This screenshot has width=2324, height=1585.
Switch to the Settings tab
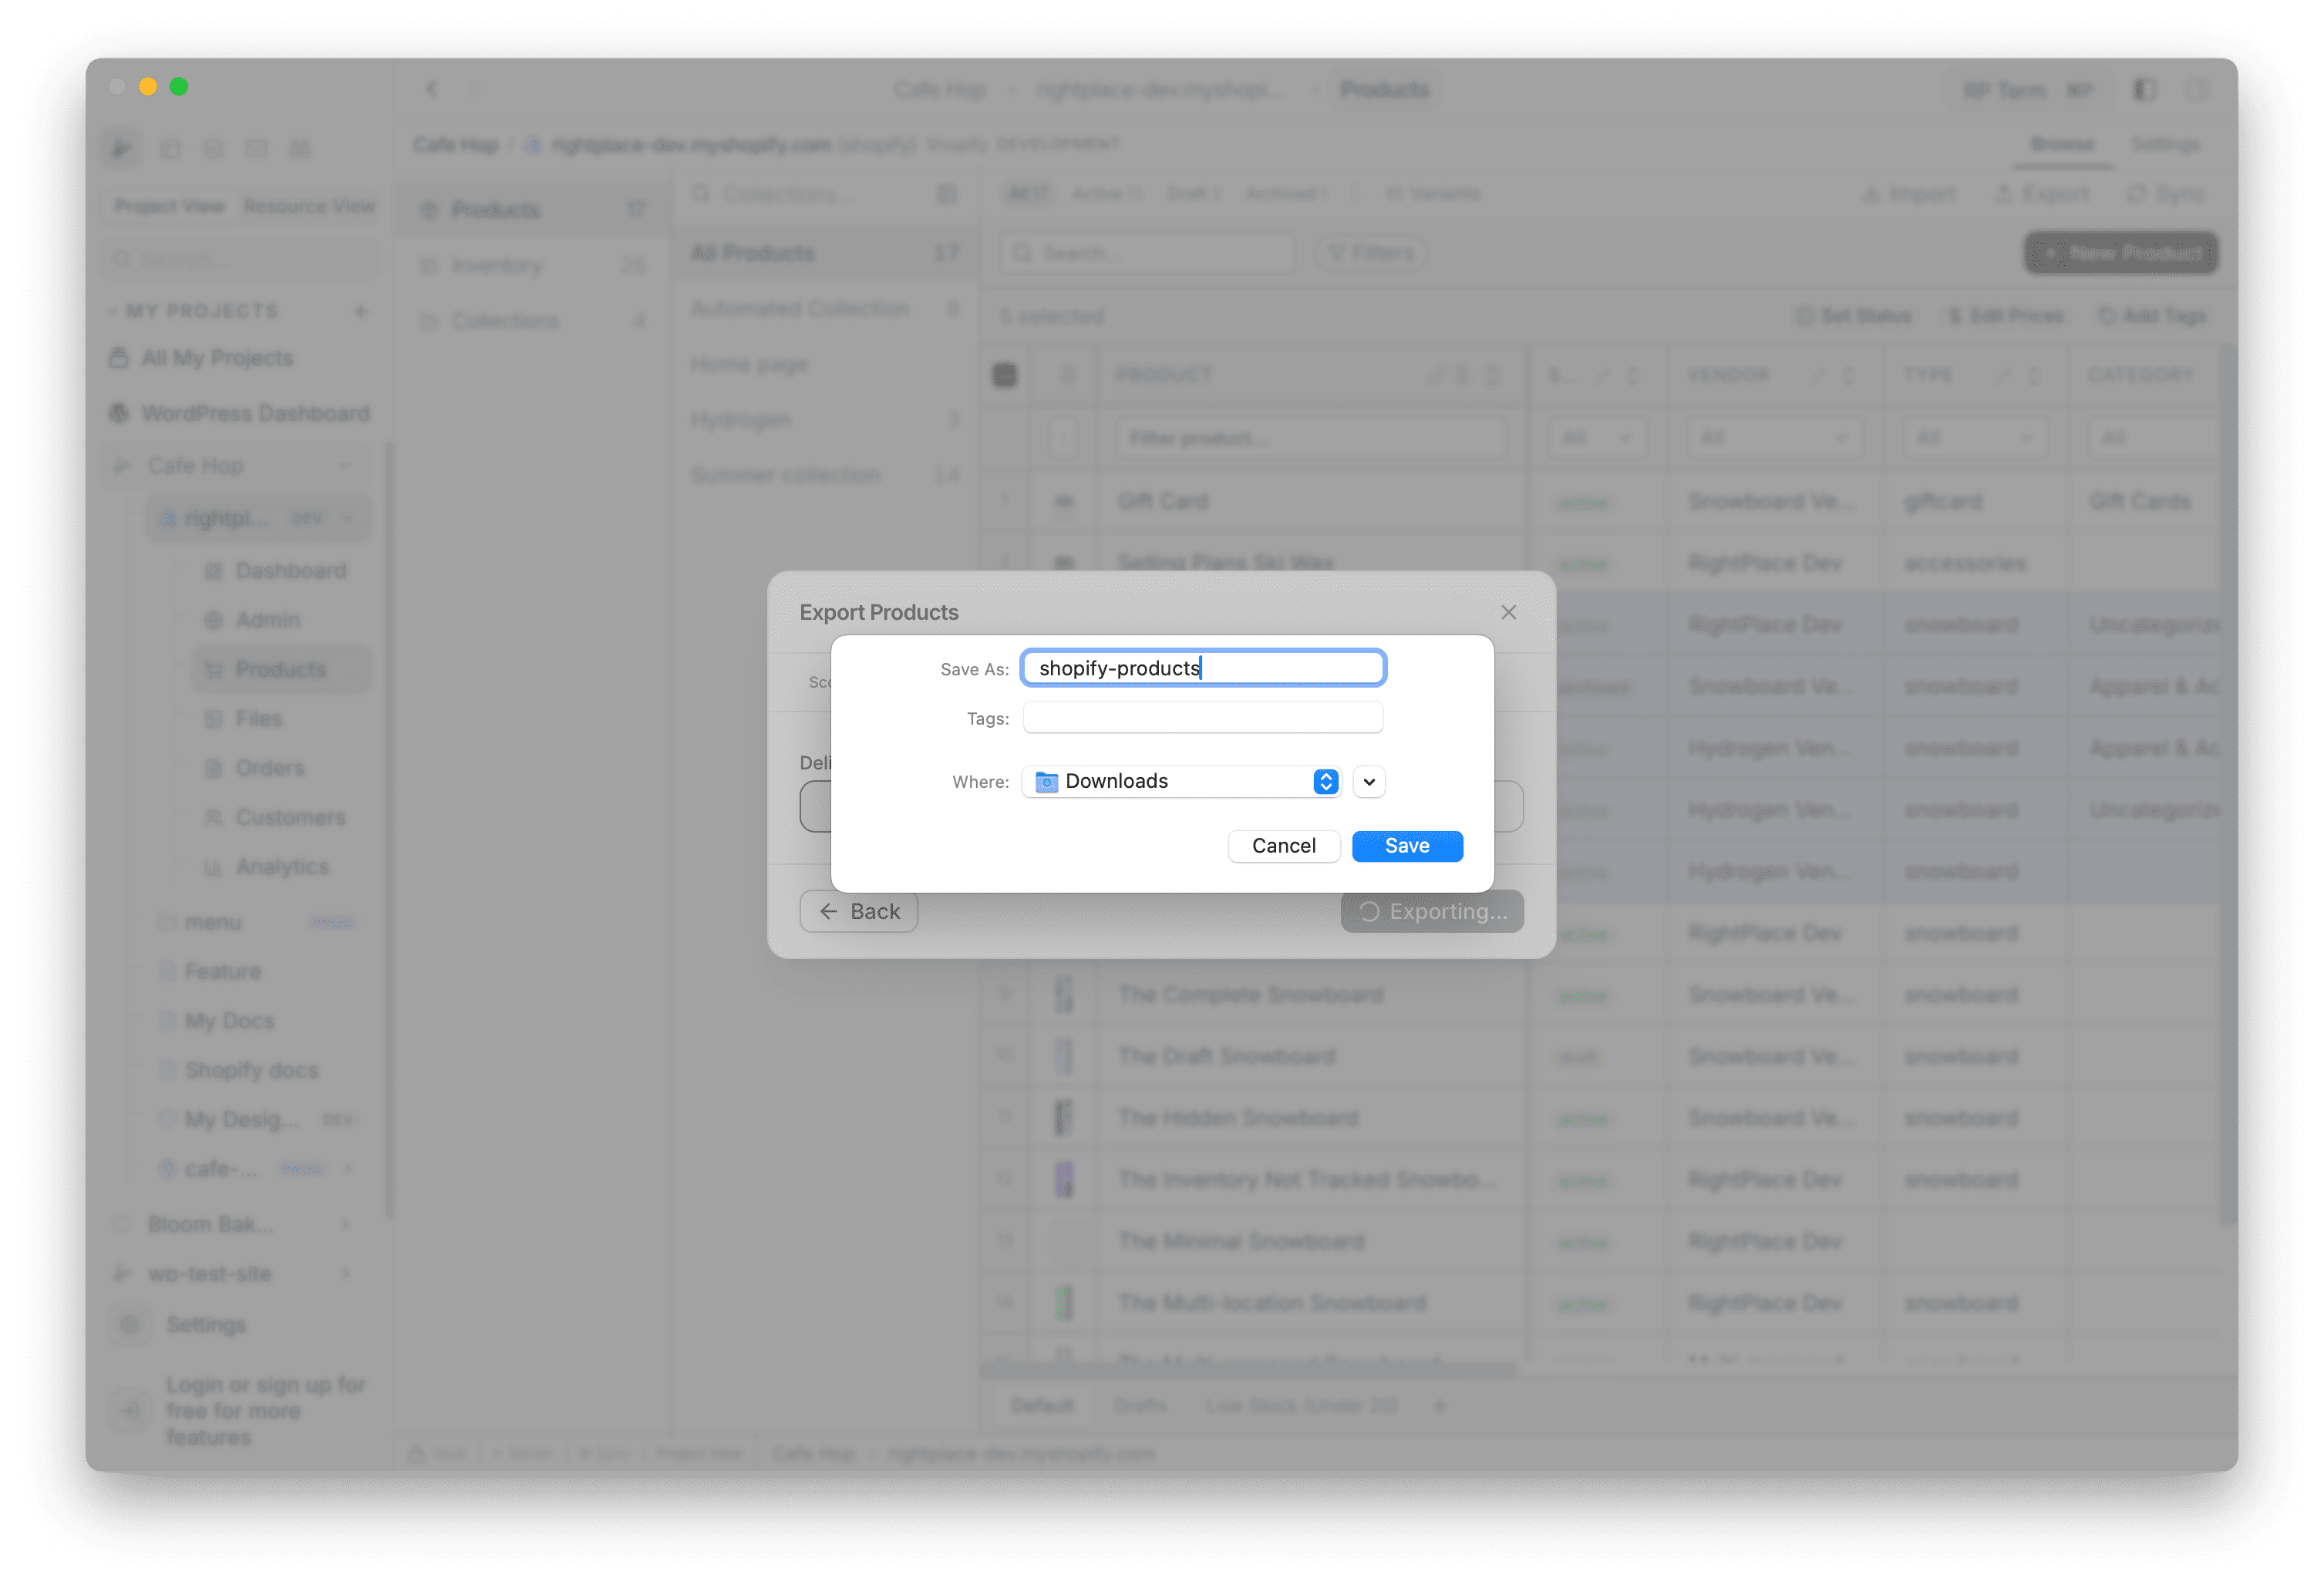pyautogui.click(x=2165, y=143)
